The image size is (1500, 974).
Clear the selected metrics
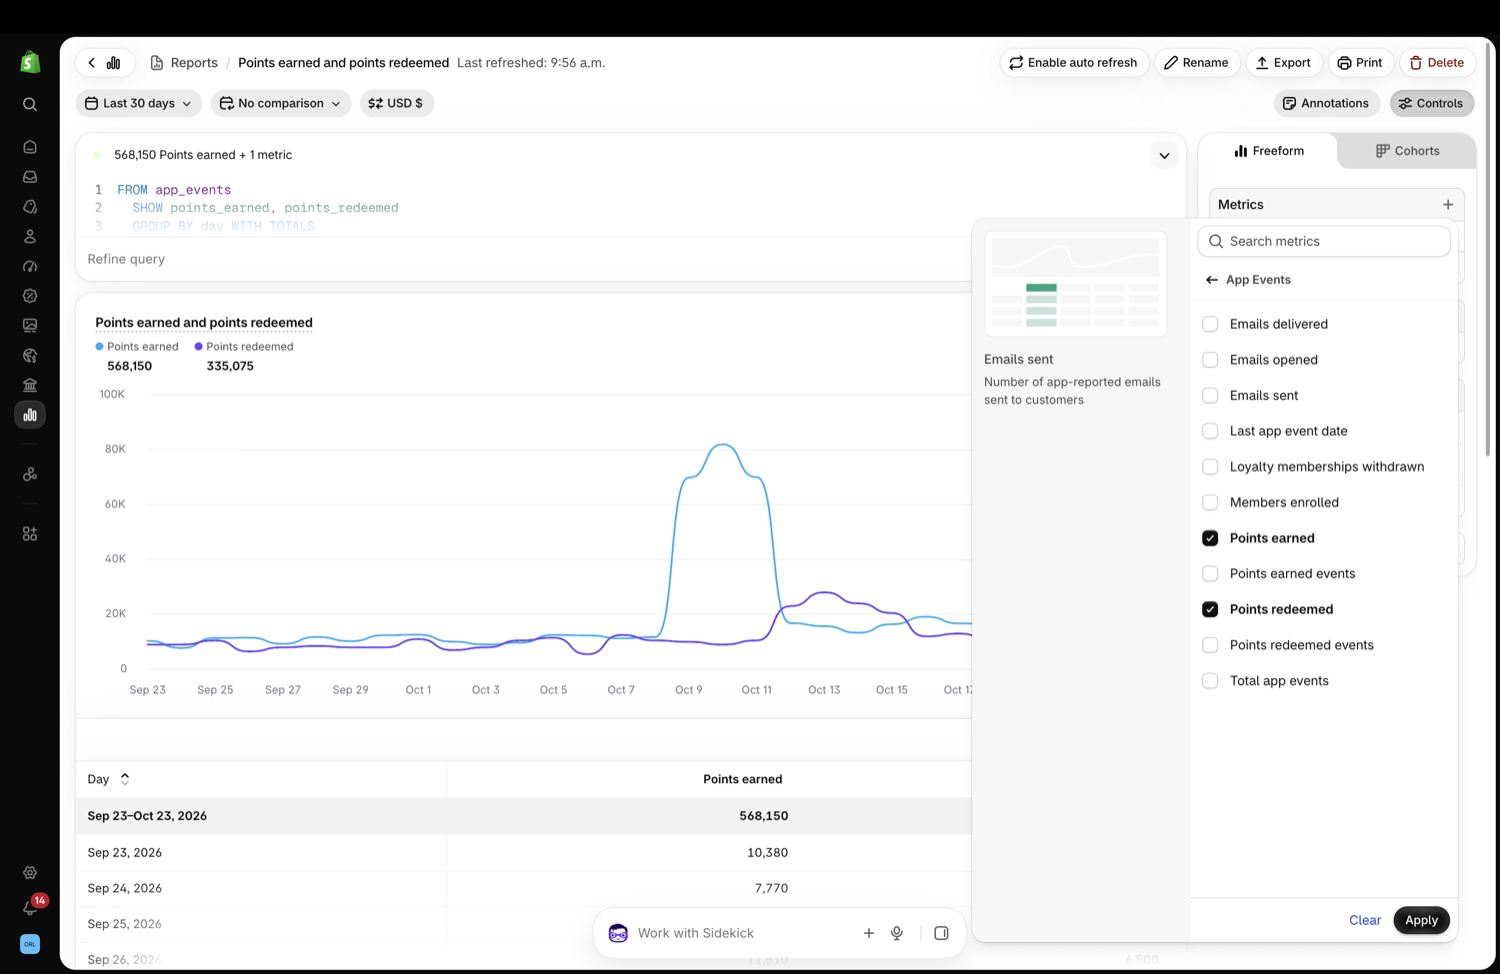click(x=1365, y=920)
